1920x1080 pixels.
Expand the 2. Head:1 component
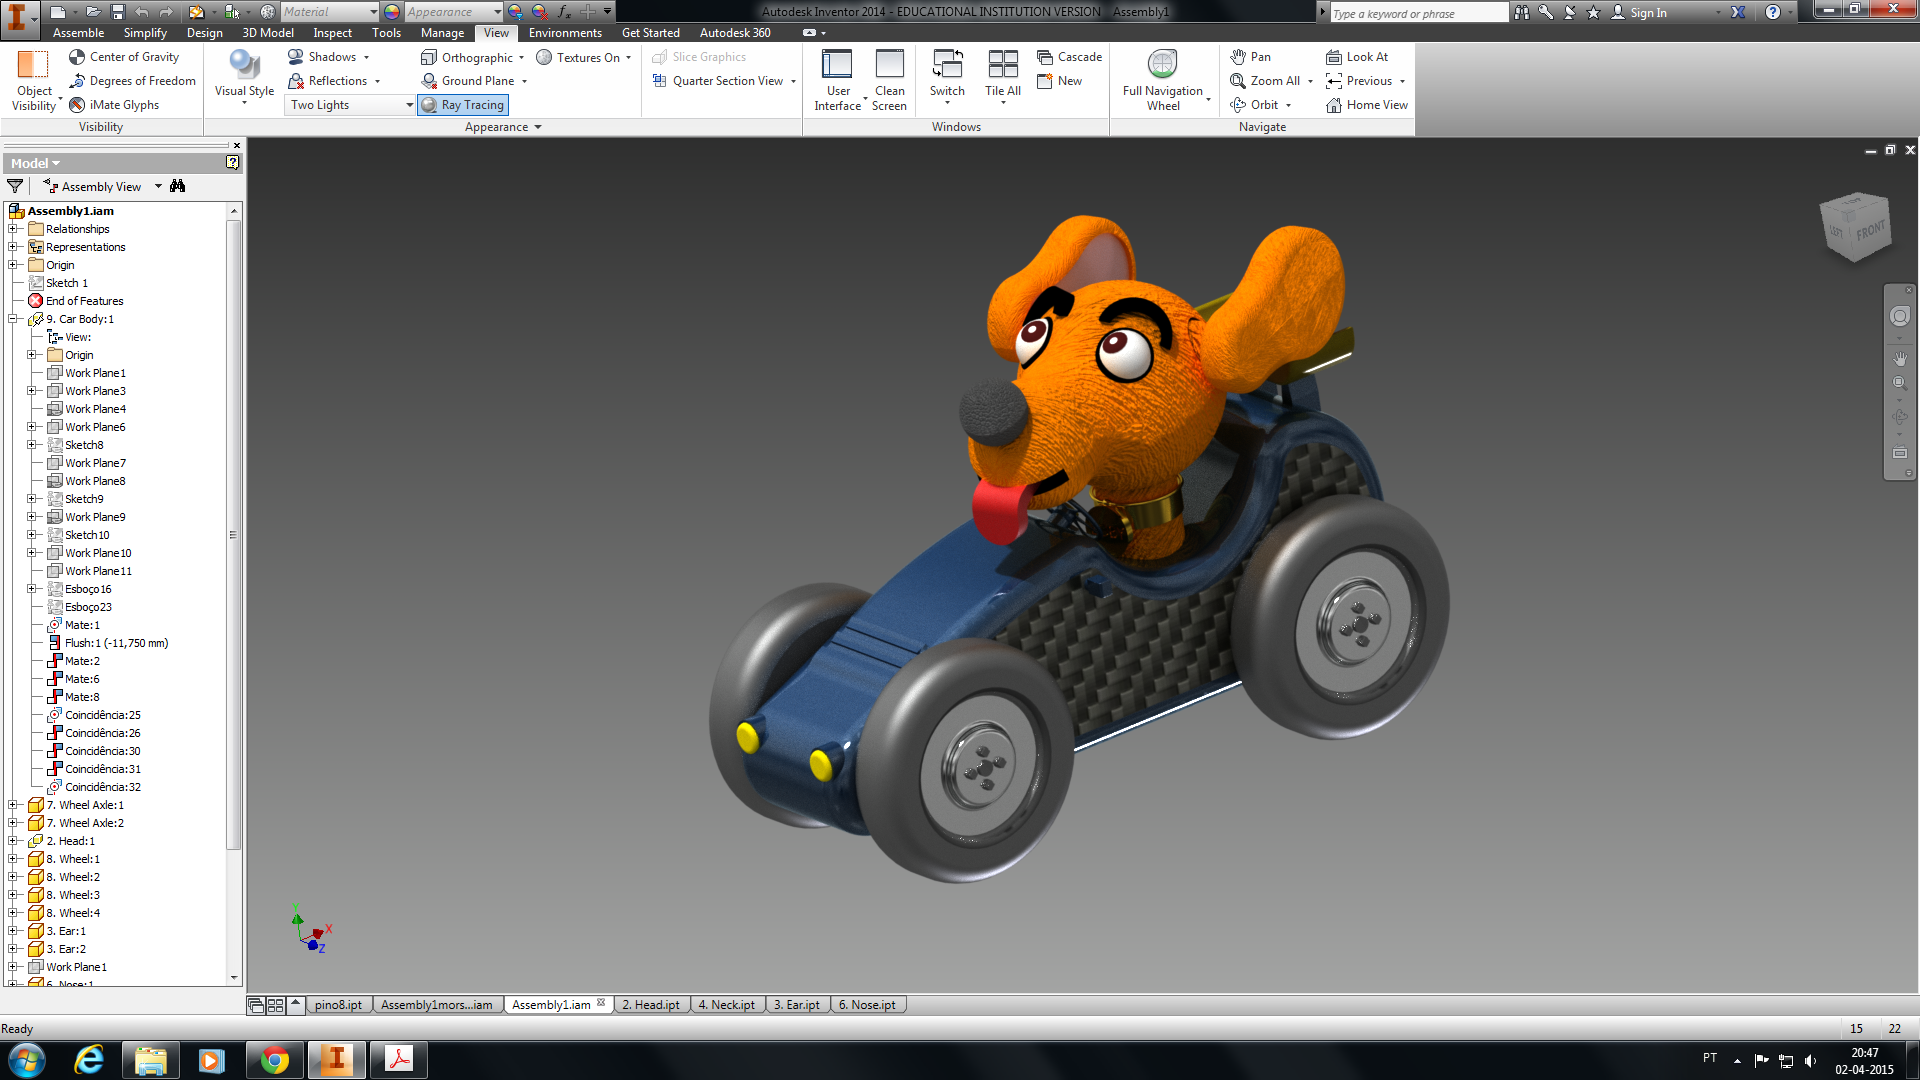tap(14, 841)
